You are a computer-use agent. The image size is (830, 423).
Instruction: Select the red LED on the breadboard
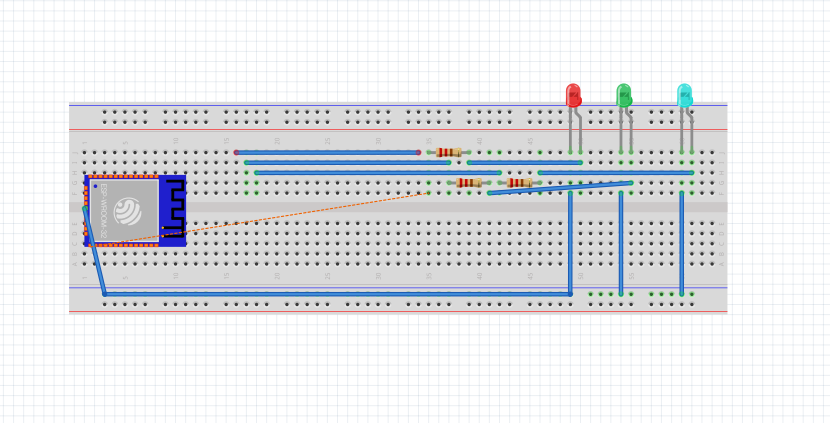click(573, 96)
